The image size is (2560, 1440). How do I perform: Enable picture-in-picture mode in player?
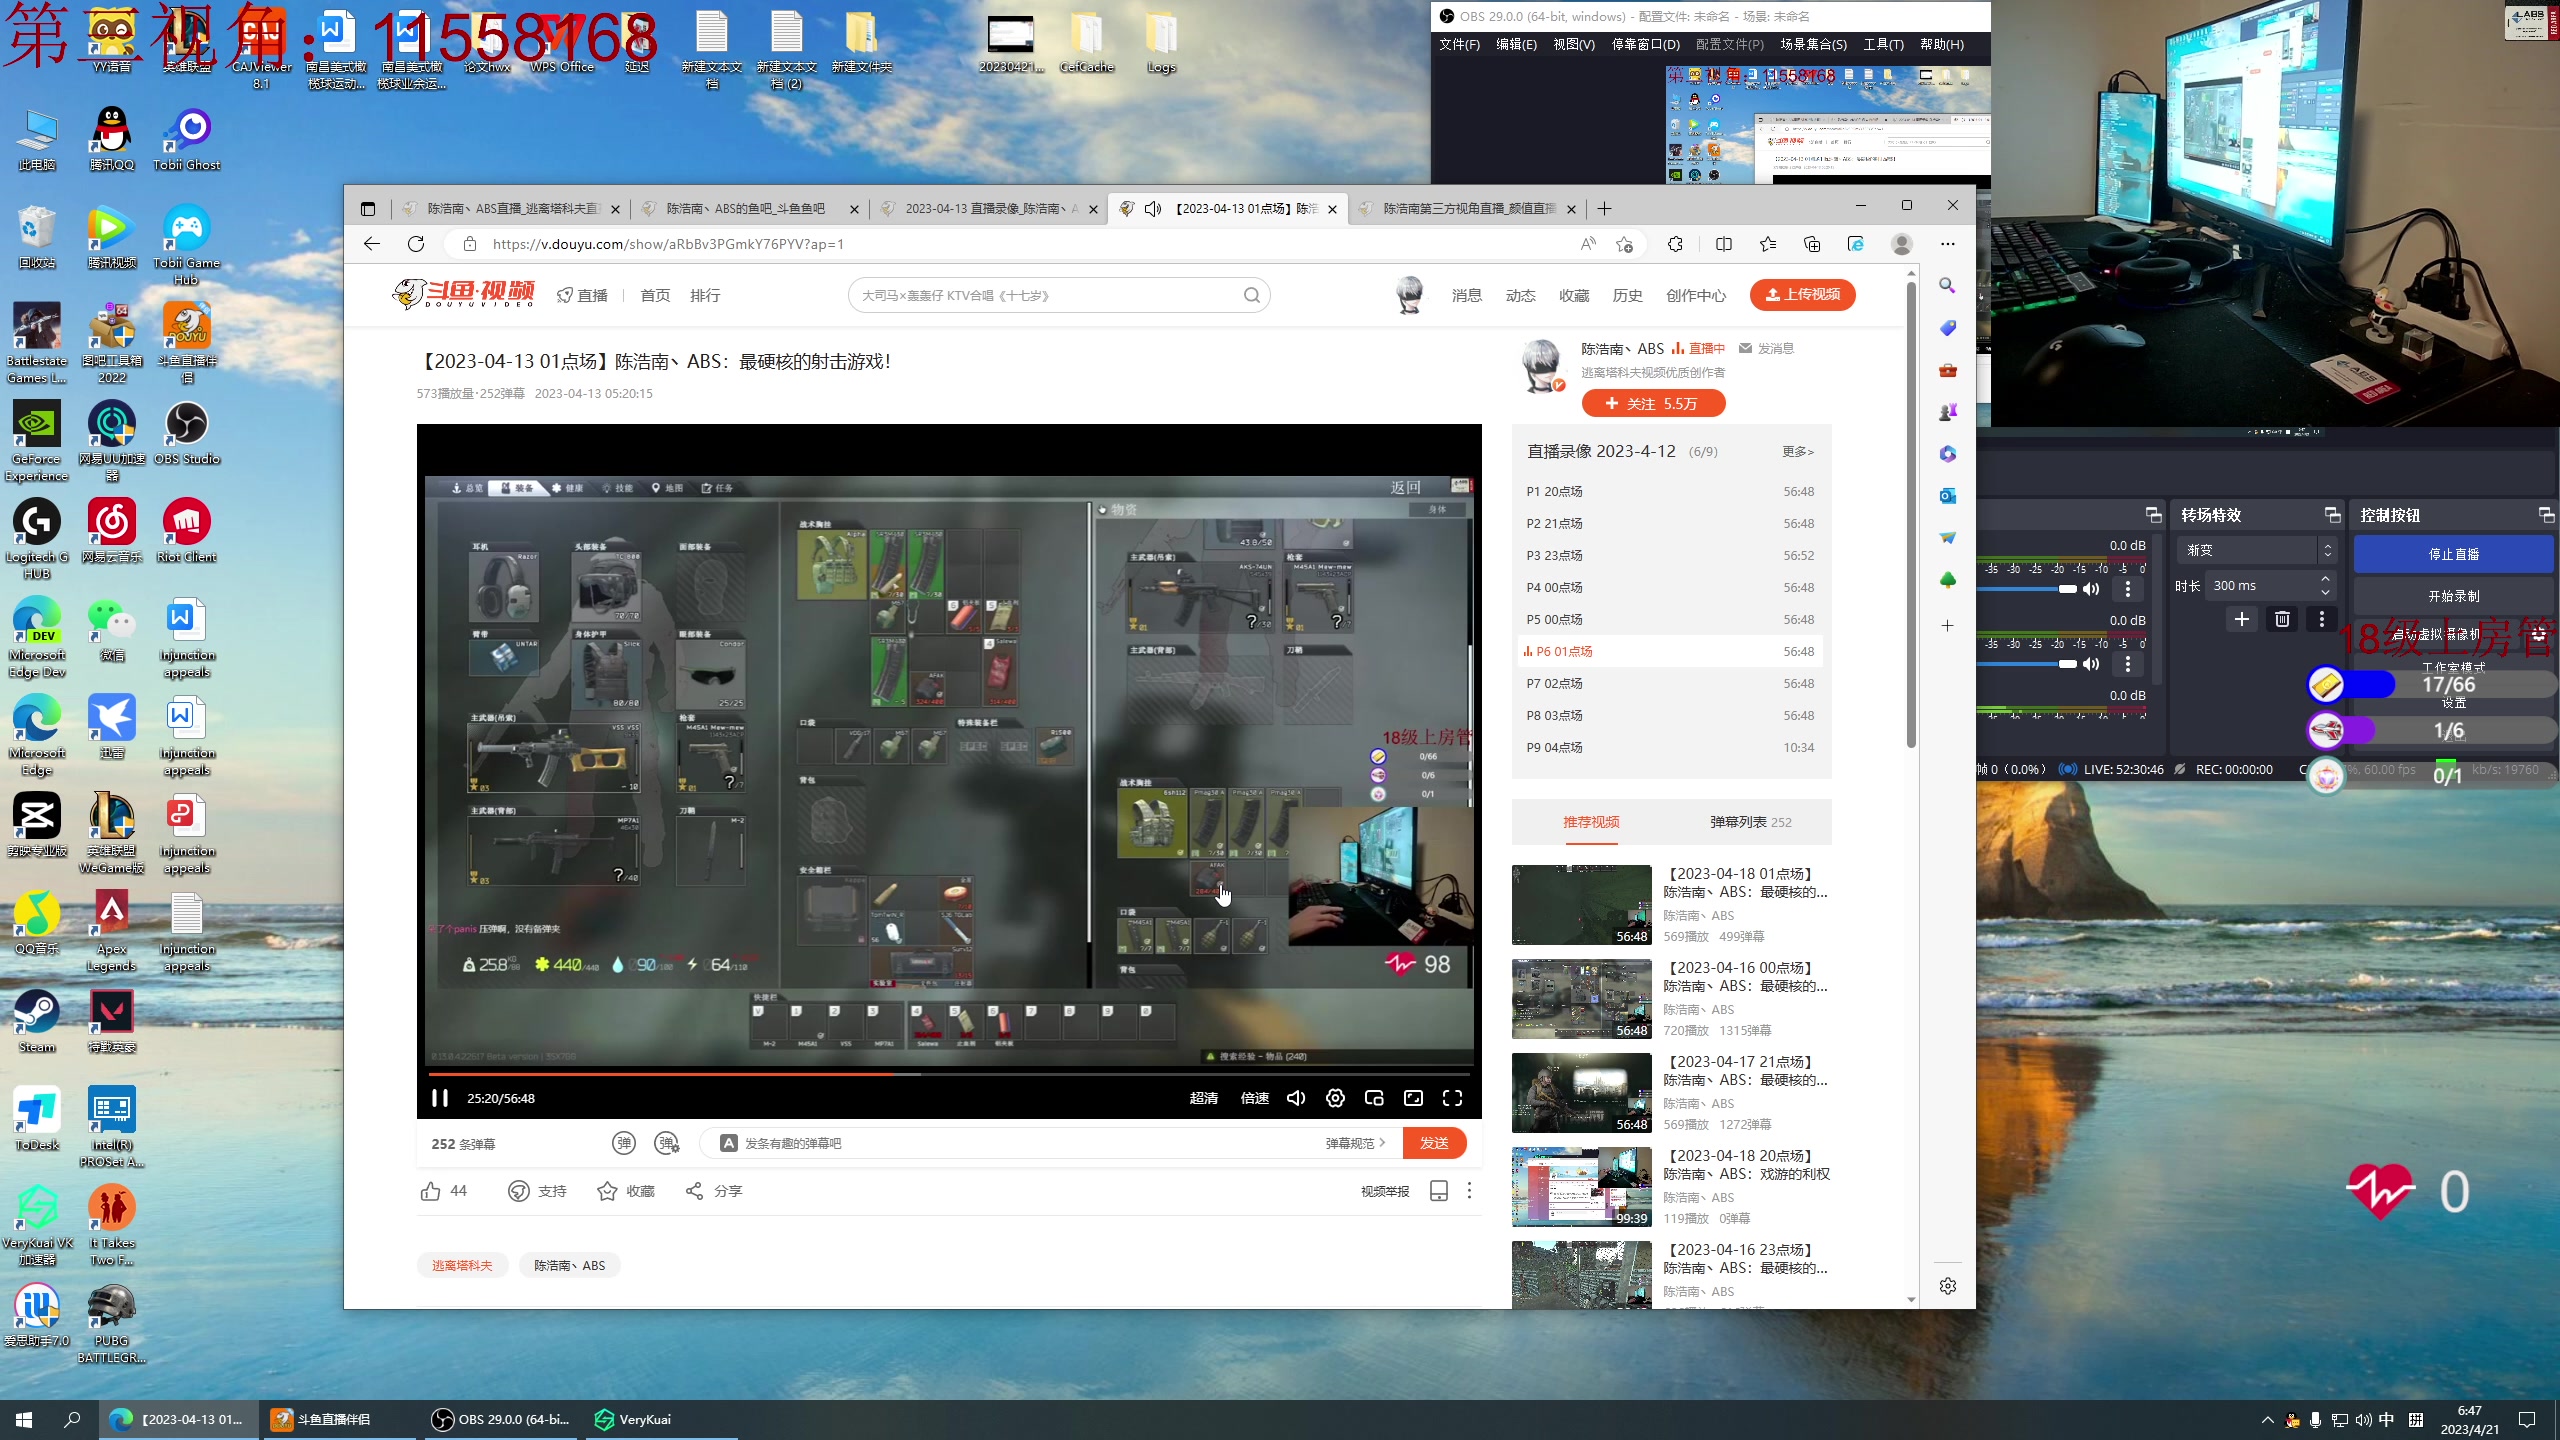pos(1374,1098)
